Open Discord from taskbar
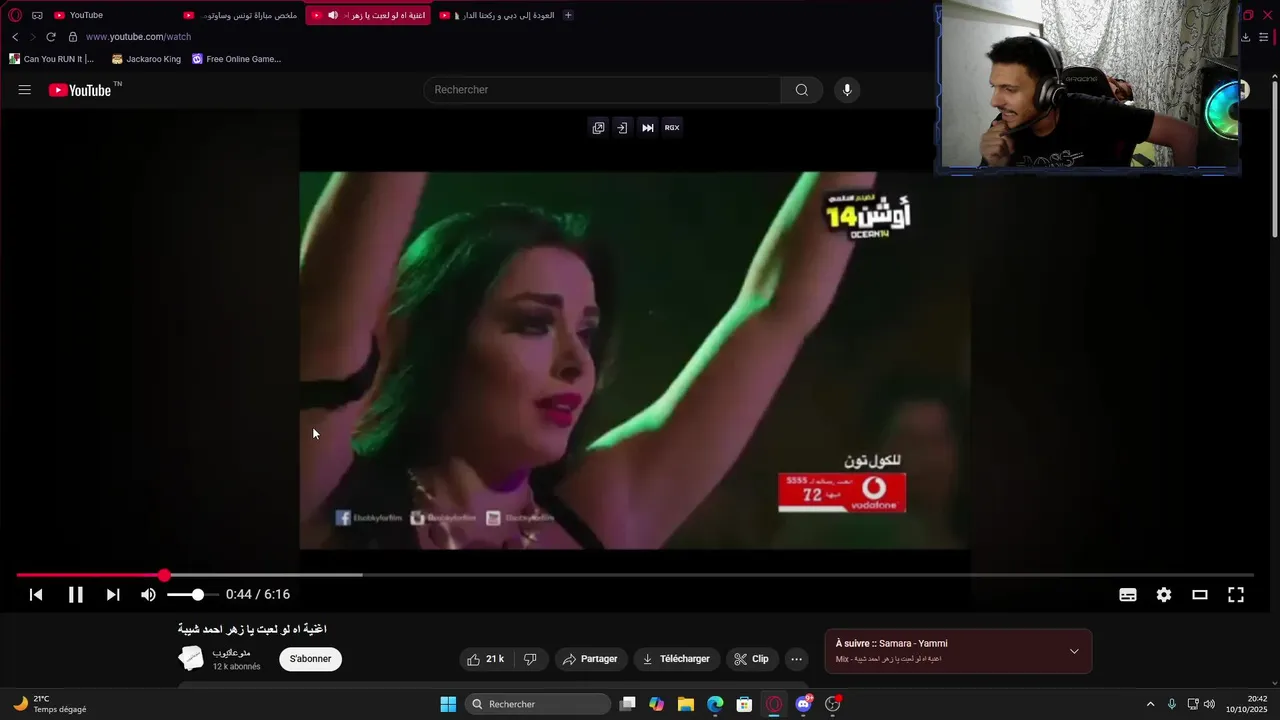Image resolution: width=1280 pixels, height=720 pixels. (x=803, y=704)
